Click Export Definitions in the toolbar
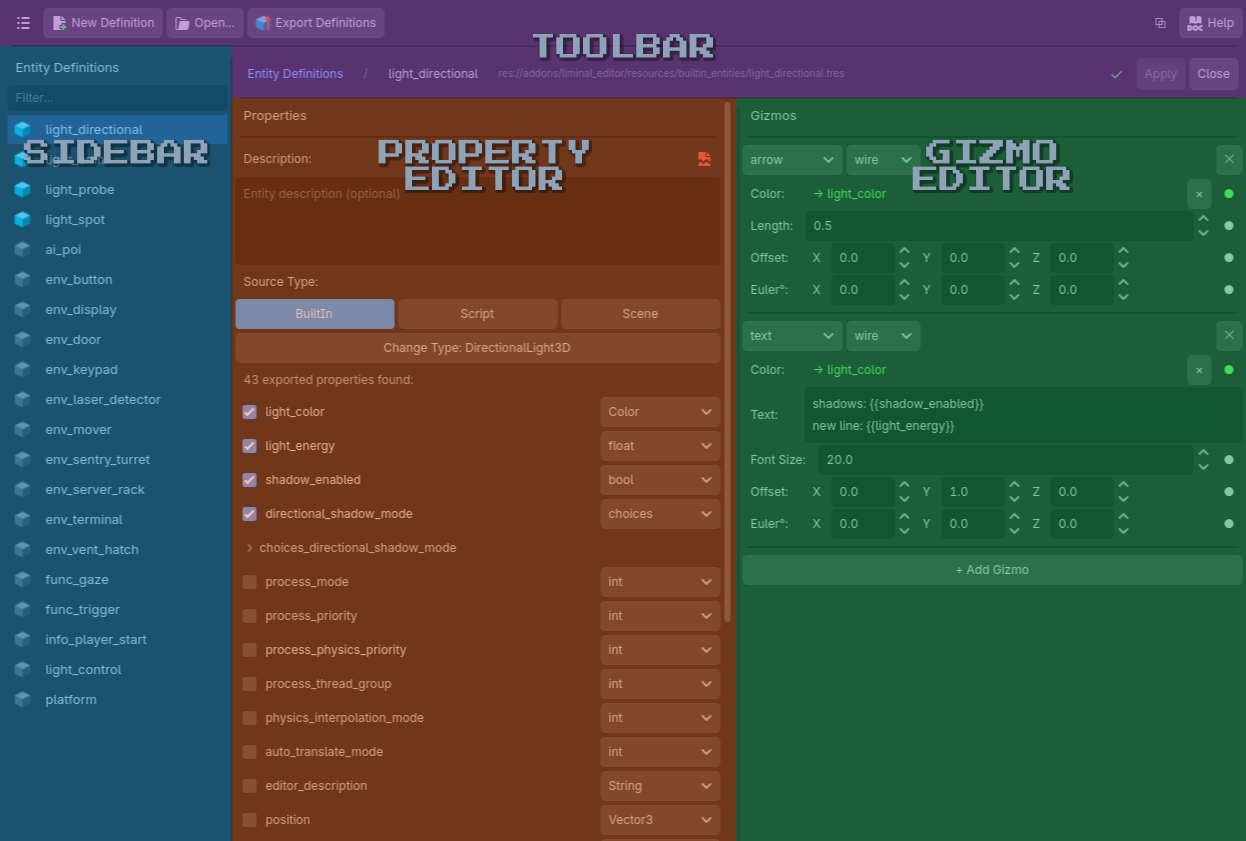 [x=316, y=23]
